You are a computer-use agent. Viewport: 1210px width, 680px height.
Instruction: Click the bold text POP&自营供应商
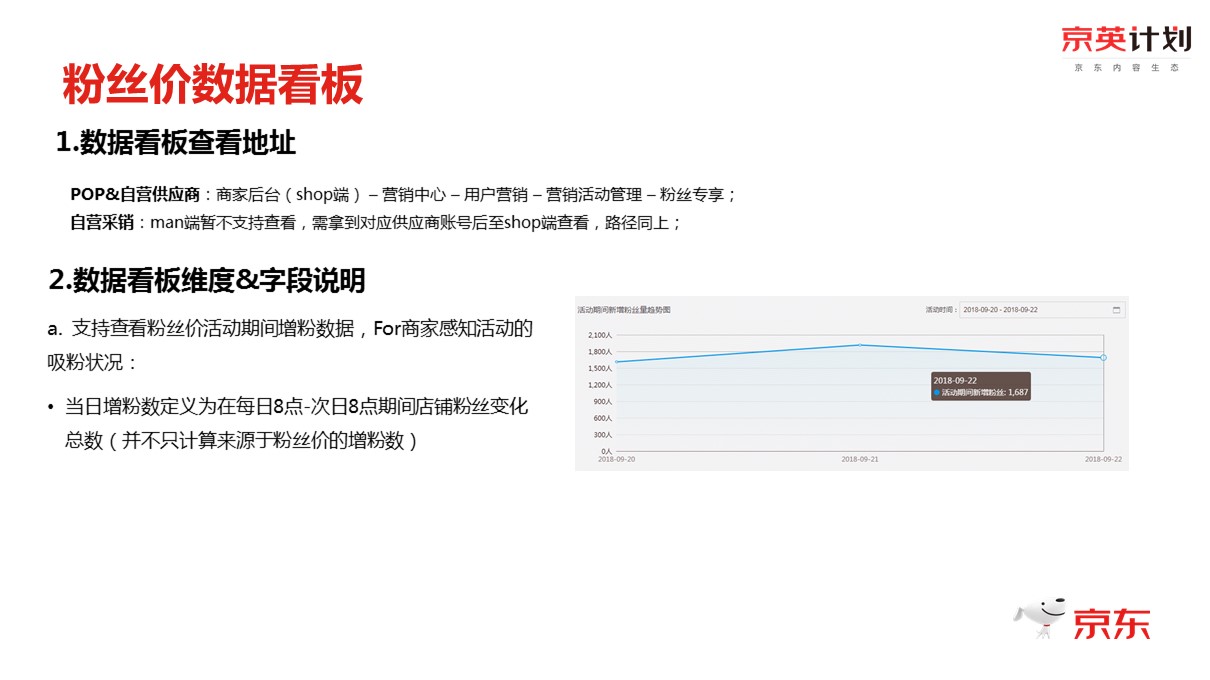click(135, 195)
